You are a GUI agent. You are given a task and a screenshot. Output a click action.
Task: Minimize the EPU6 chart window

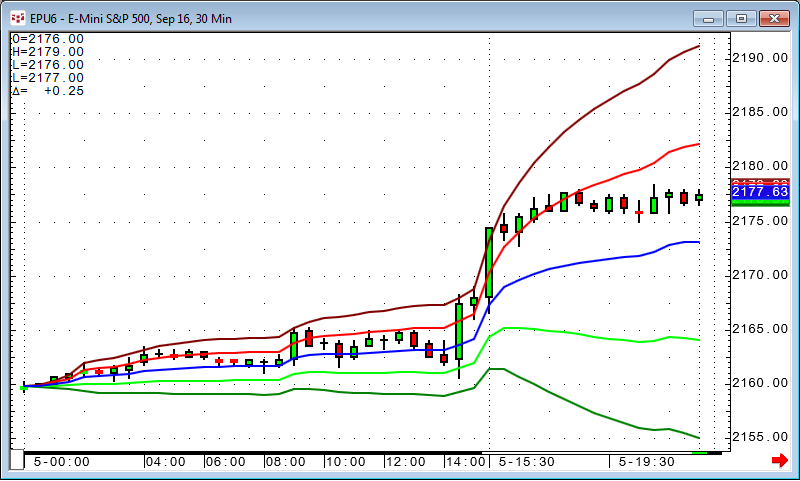[x=708, y=19]
